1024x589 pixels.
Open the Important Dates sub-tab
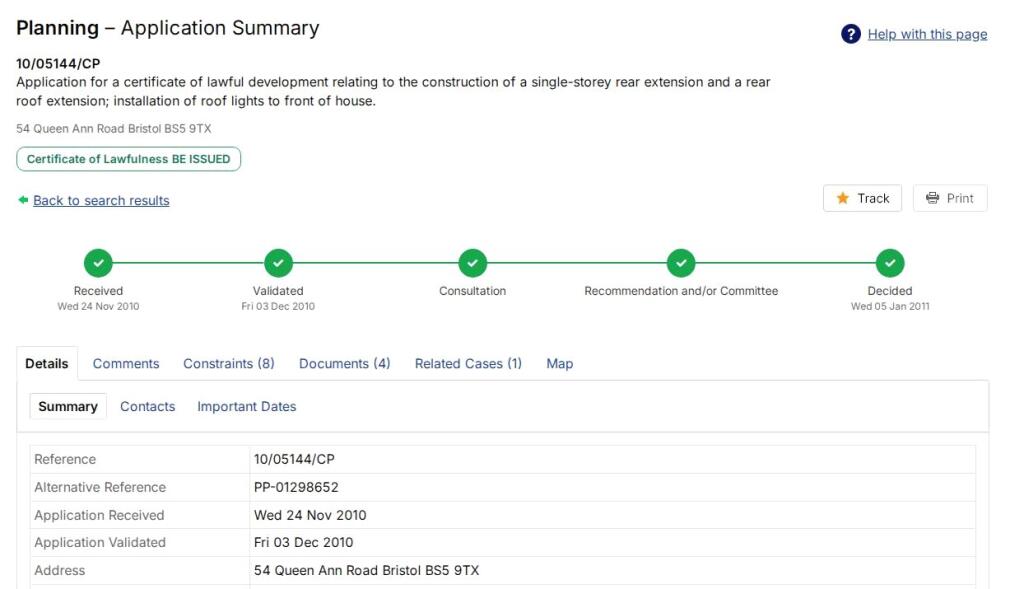pyautogui.click(x=247, y=407)
